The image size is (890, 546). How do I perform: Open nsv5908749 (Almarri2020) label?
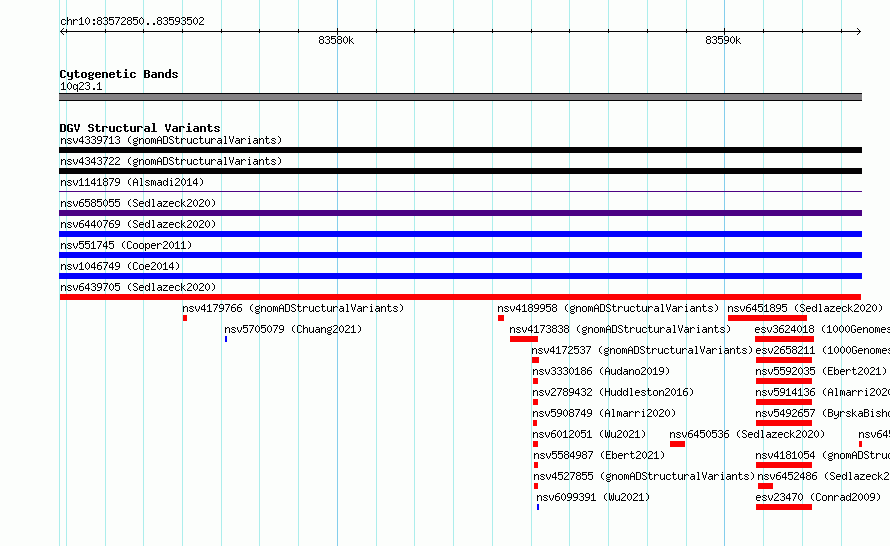[604, 413]
